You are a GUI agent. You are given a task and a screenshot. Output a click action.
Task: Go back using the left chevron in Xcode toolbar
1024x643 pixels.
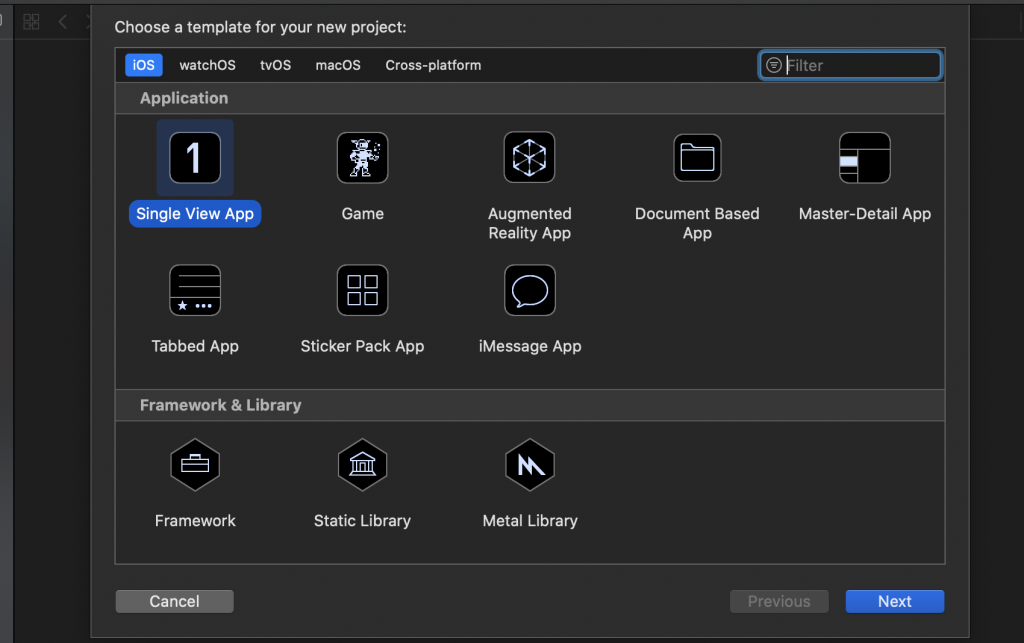pos(63,22)
